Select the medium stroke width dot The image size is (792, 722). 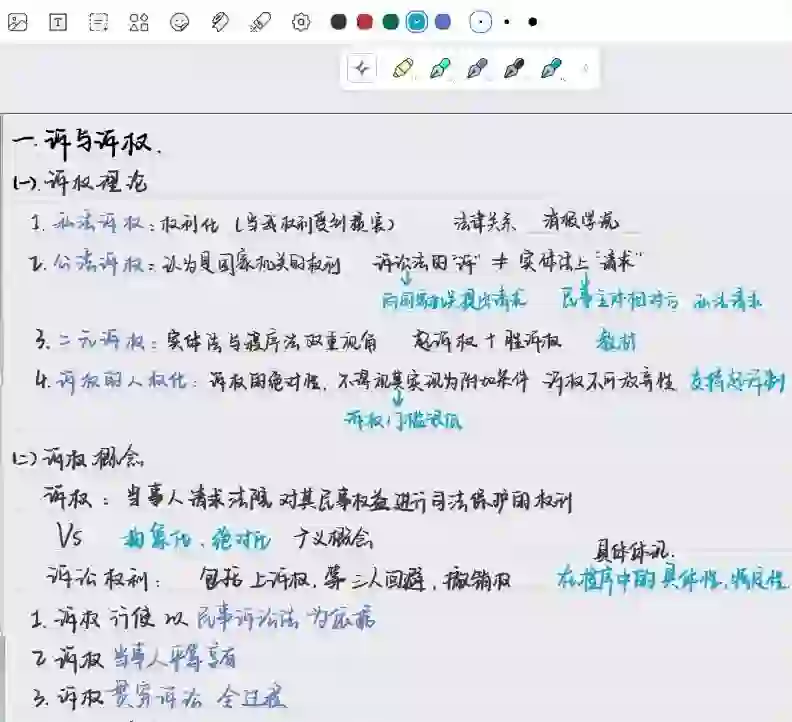click(507, 22)
